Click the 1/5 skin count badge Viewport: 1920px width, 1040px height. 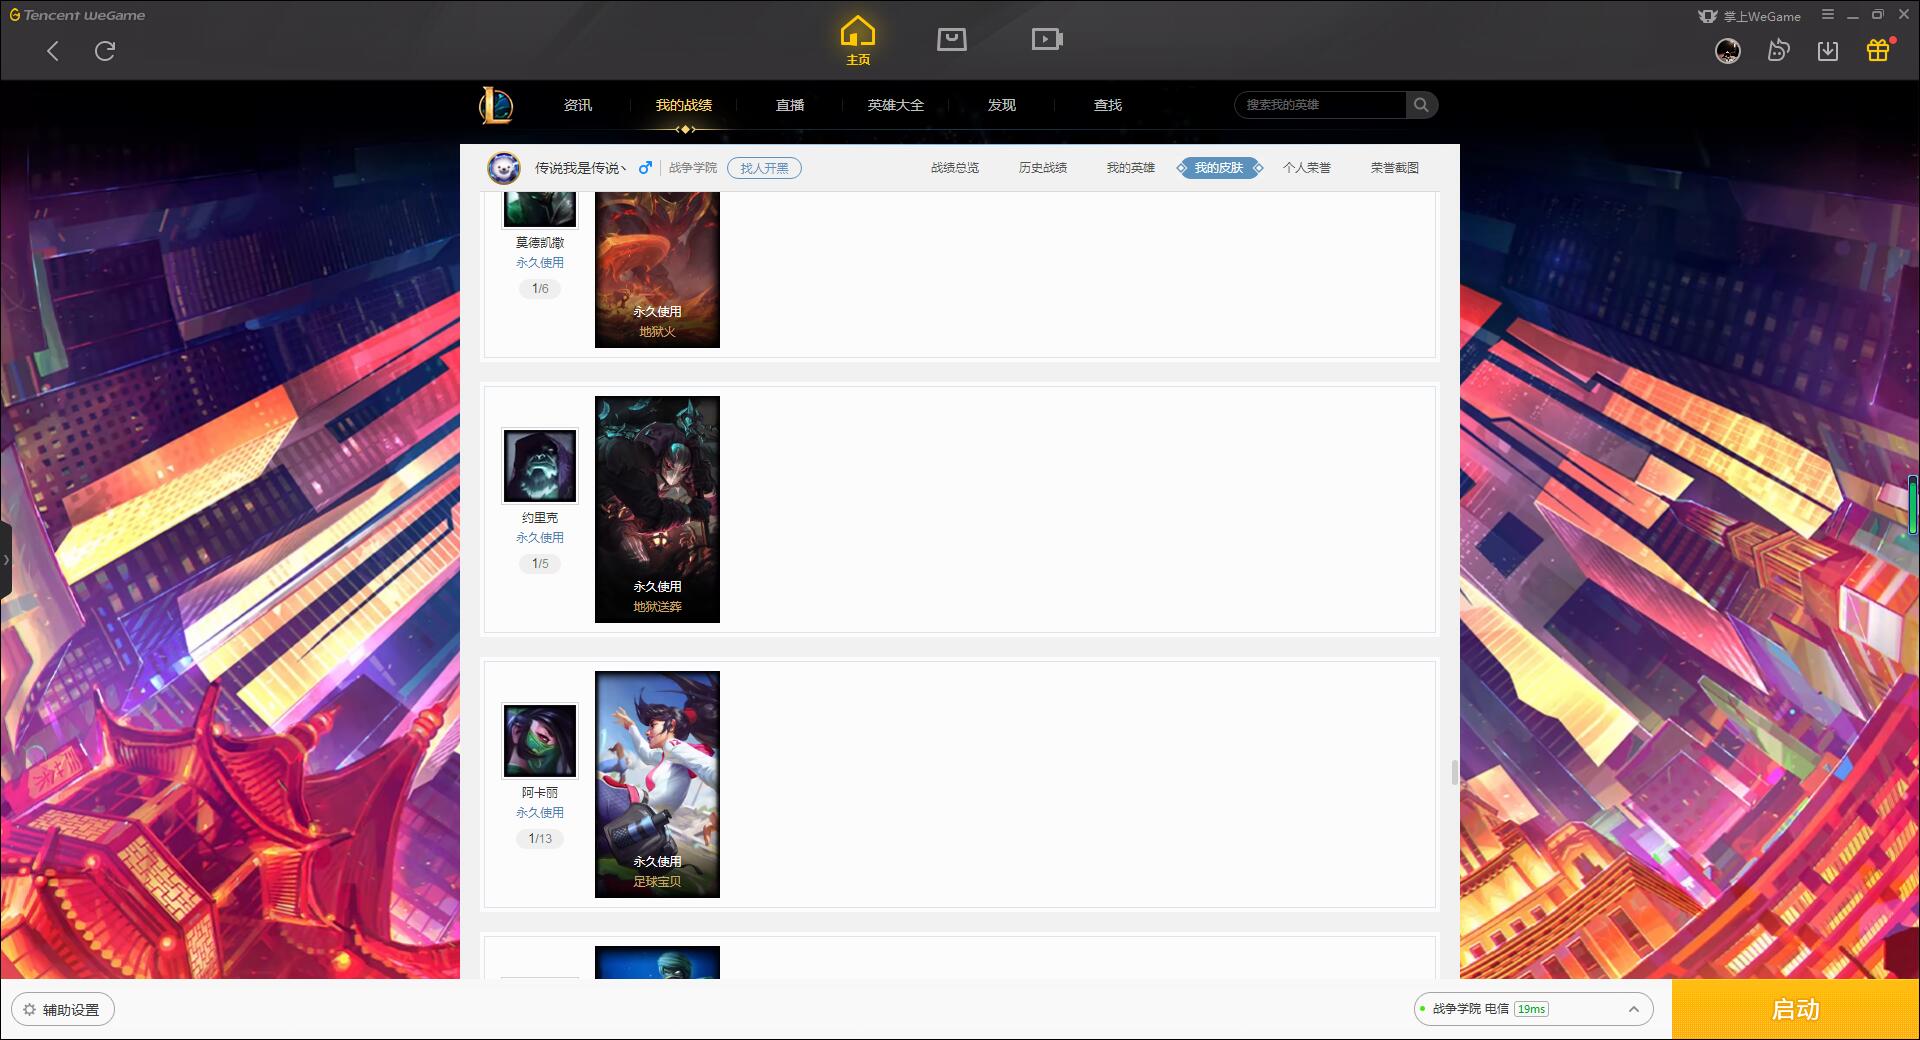pos(540,564)
